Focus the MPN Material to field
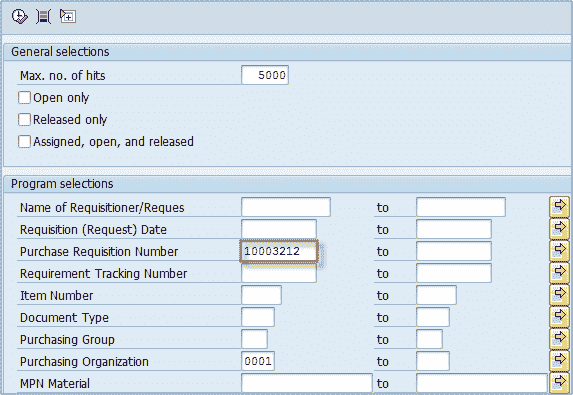Viewport: 573px width, 395px height. tap(482, 383)
